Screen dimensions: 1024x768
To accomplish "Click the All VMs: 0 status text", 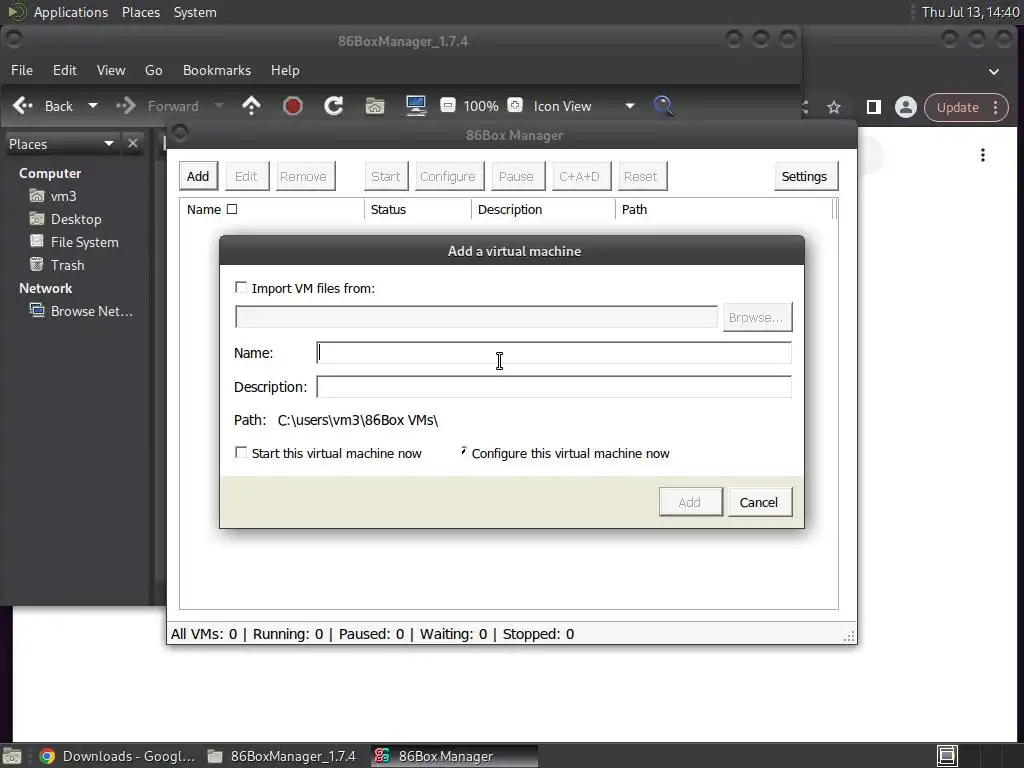I will (204, 634).
